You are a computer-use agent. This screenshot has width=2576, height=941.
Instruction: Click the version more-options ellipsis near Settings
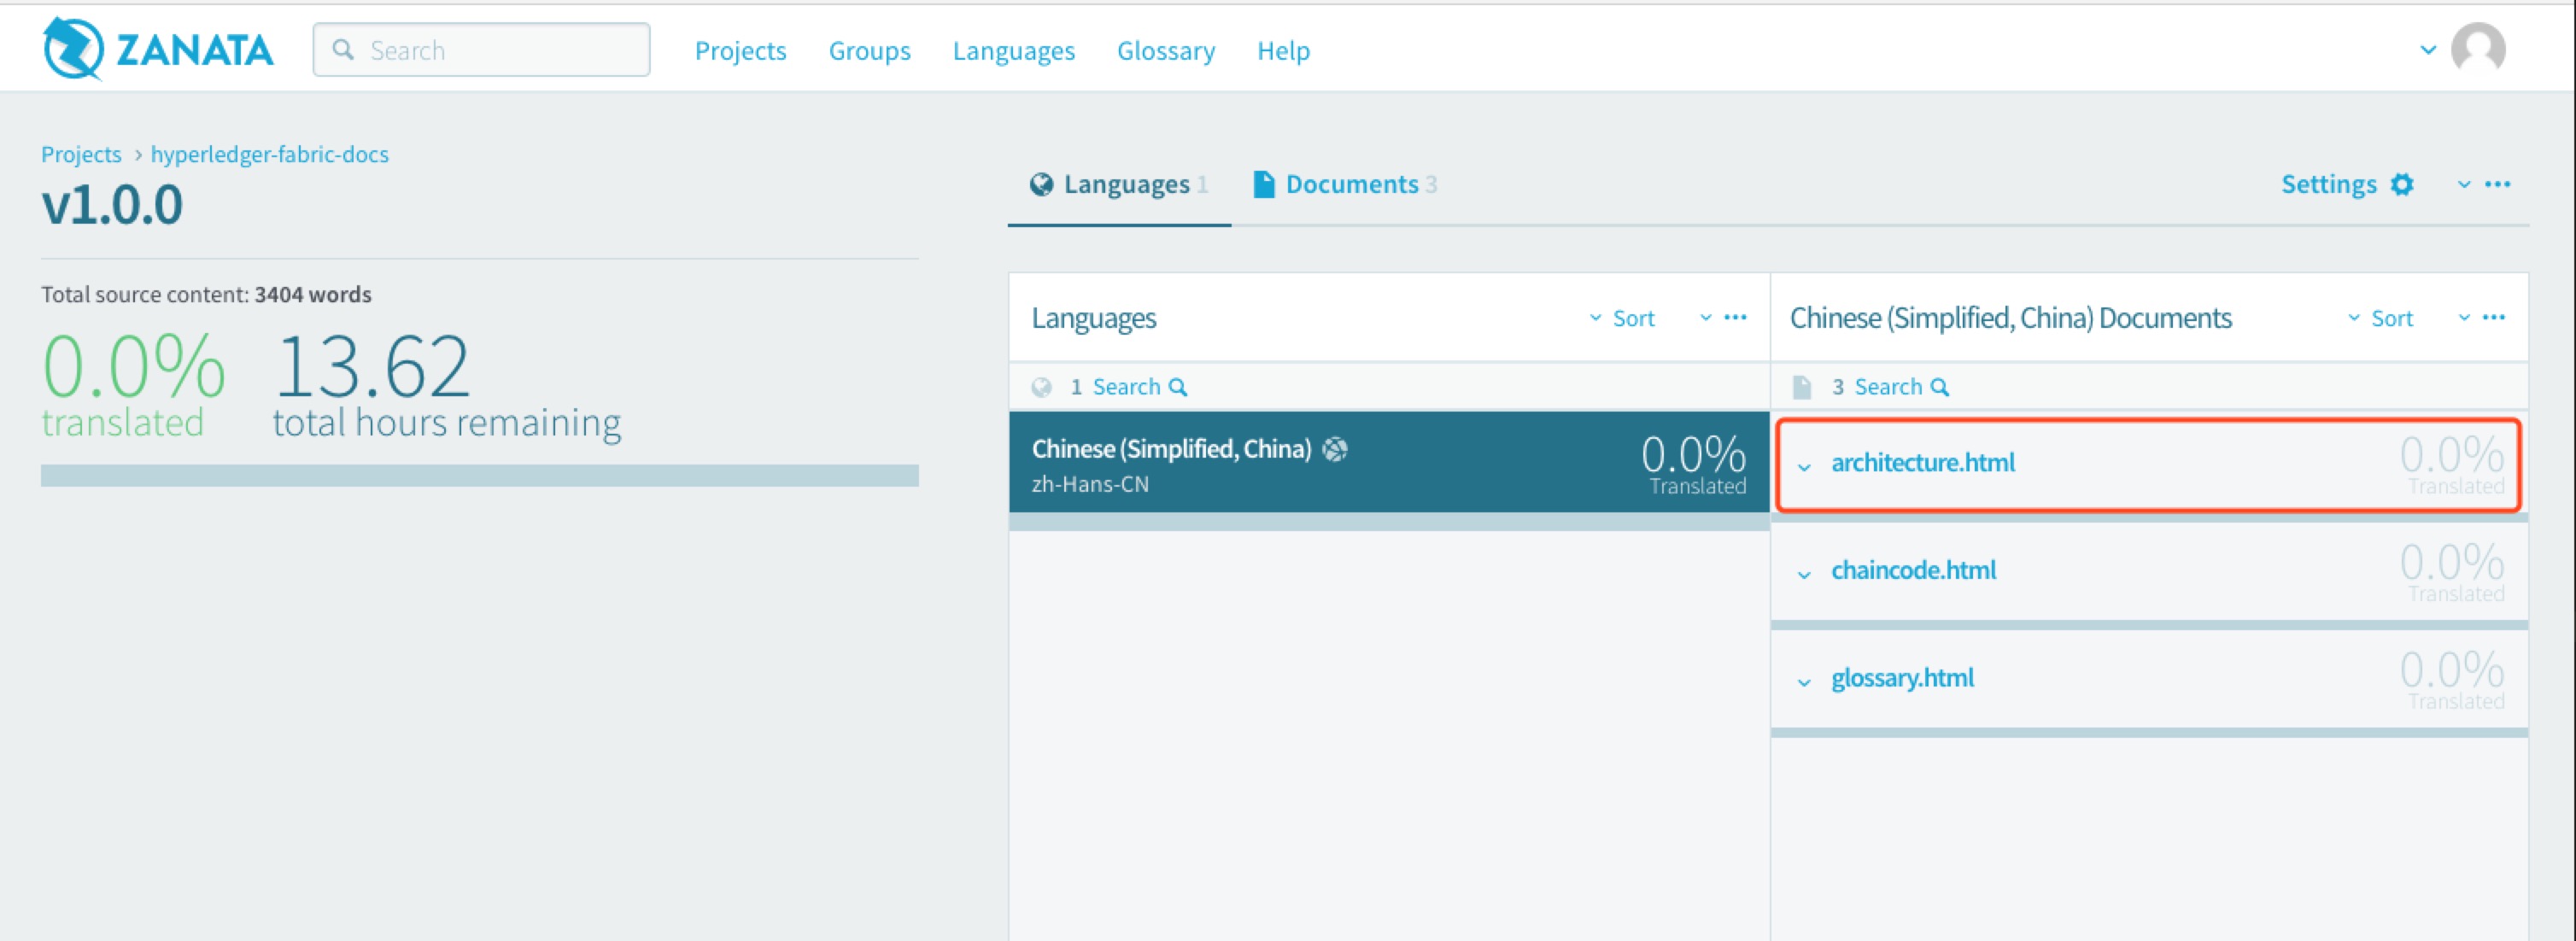(2497, 185)
